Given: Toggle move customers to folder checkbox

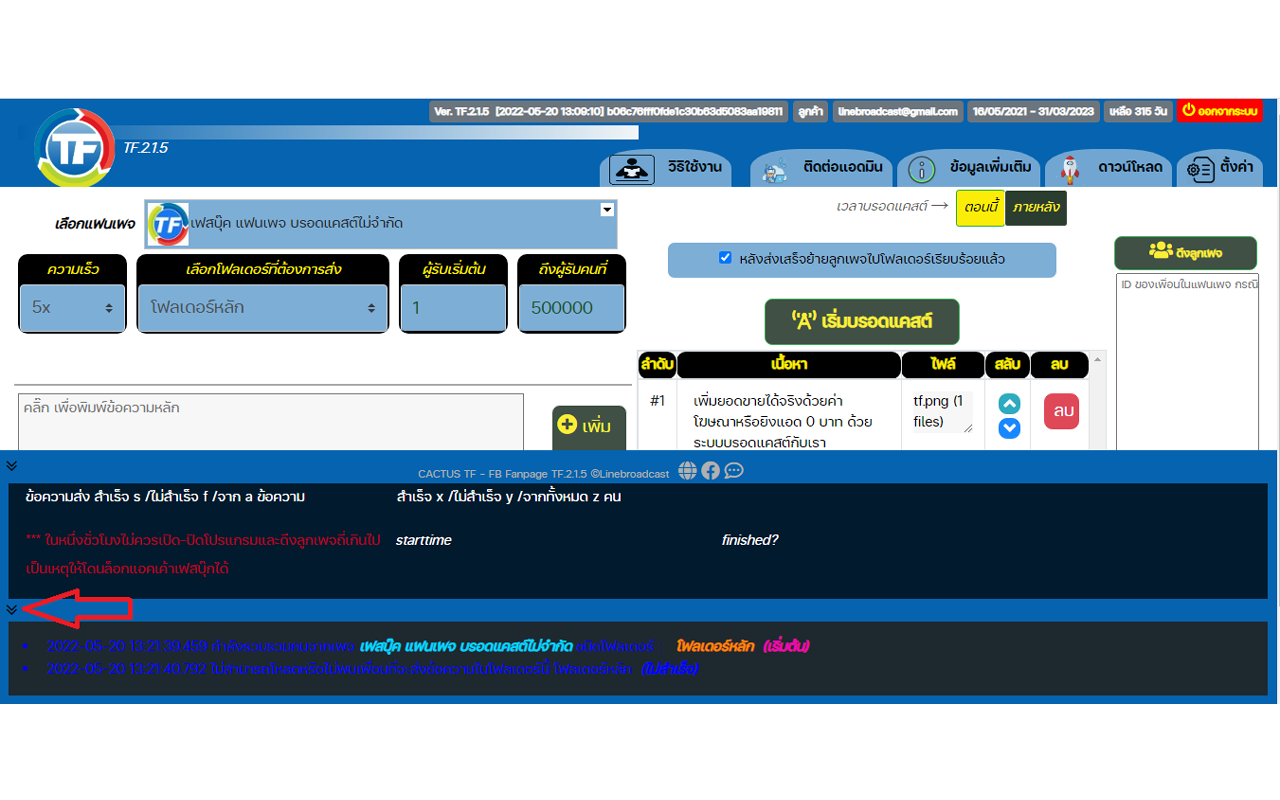Looking at the screenshot, I should tap(726, 258).
